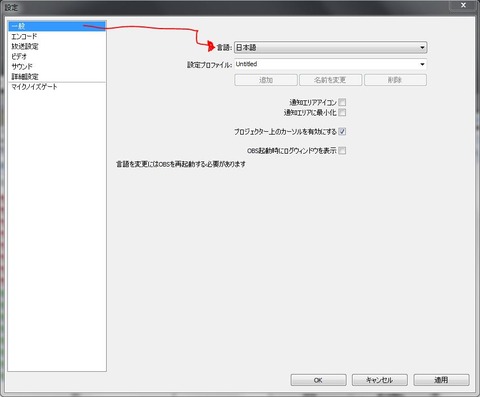Image resolution: width=480 pixels, height=397 pixels.
Task: Click the 削除 button
Action: pos(395,80)
